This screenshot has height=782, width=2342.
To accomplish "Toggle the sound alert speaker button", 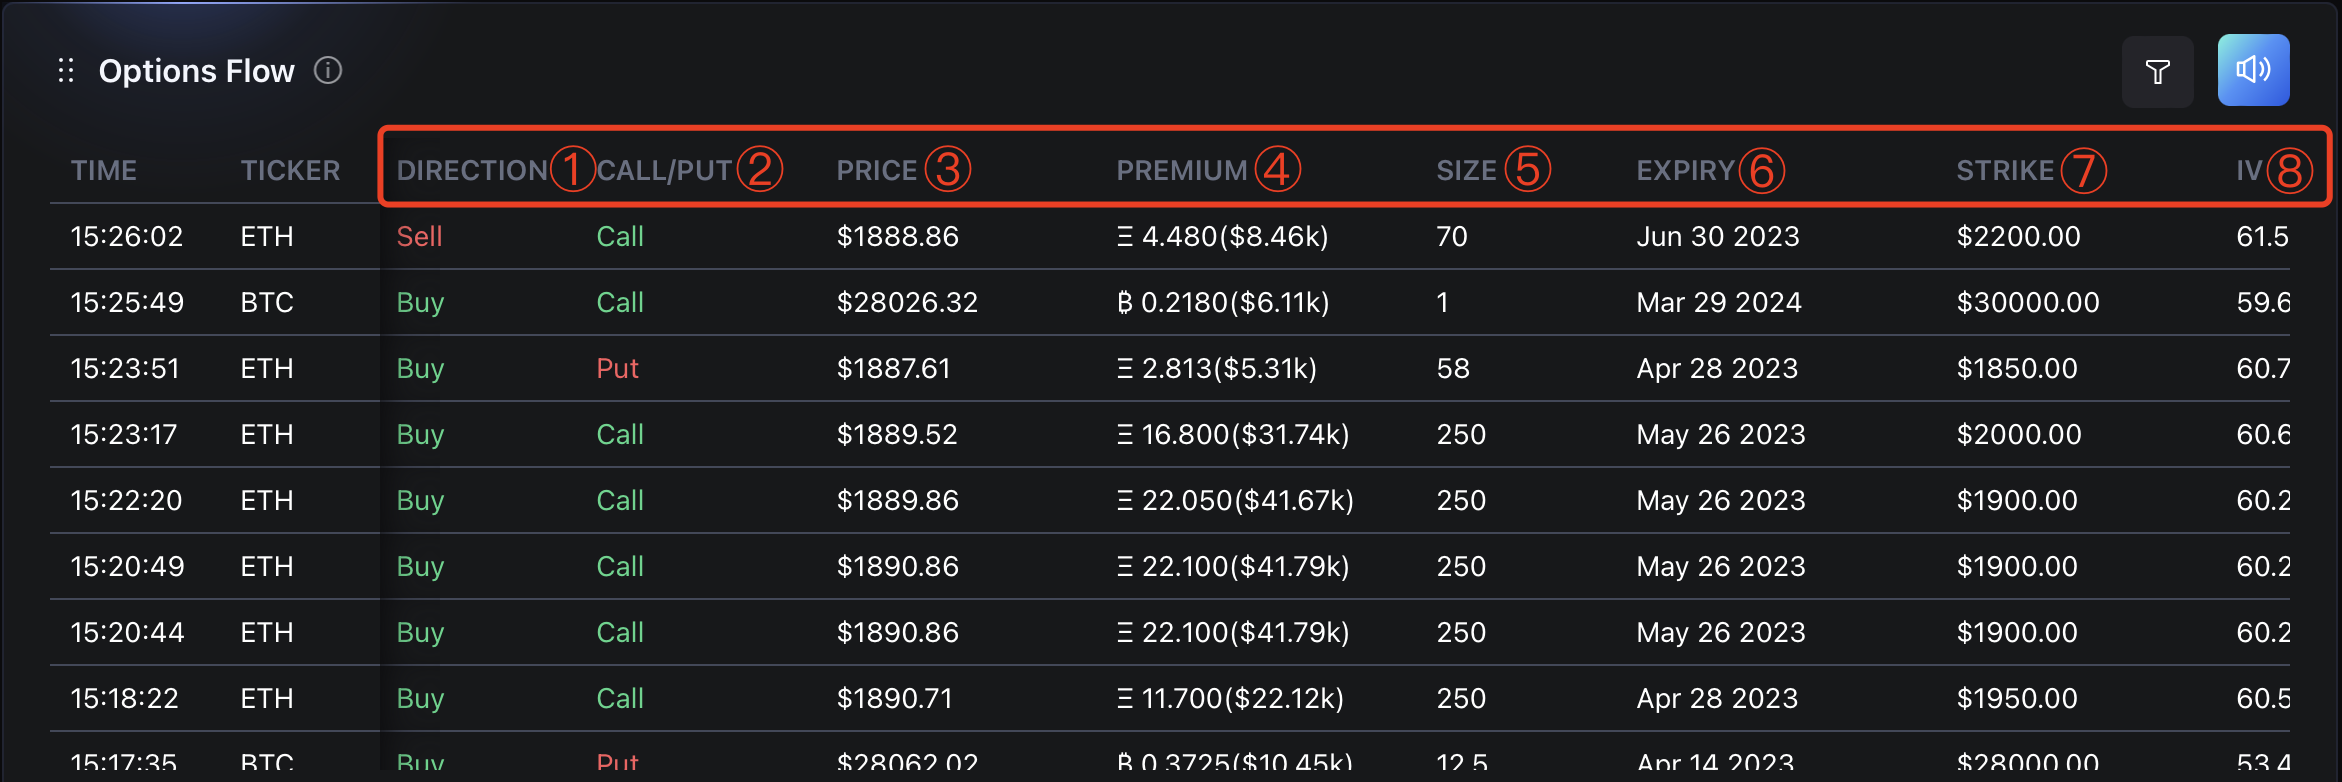I will click(2253, 70).
